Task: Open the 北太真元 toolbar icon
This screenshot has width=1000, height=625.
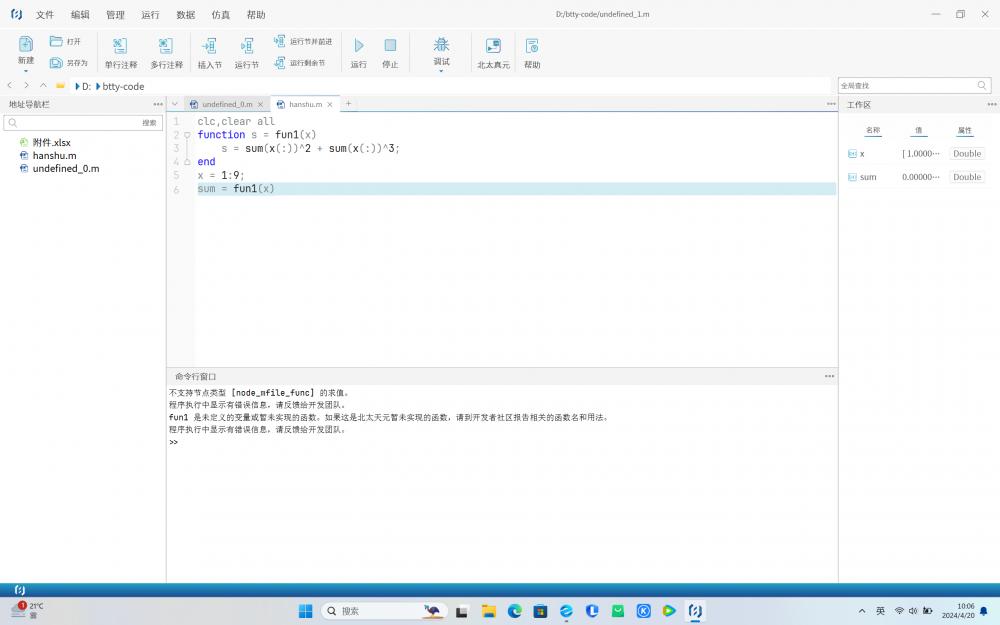Action: (493, 46)
